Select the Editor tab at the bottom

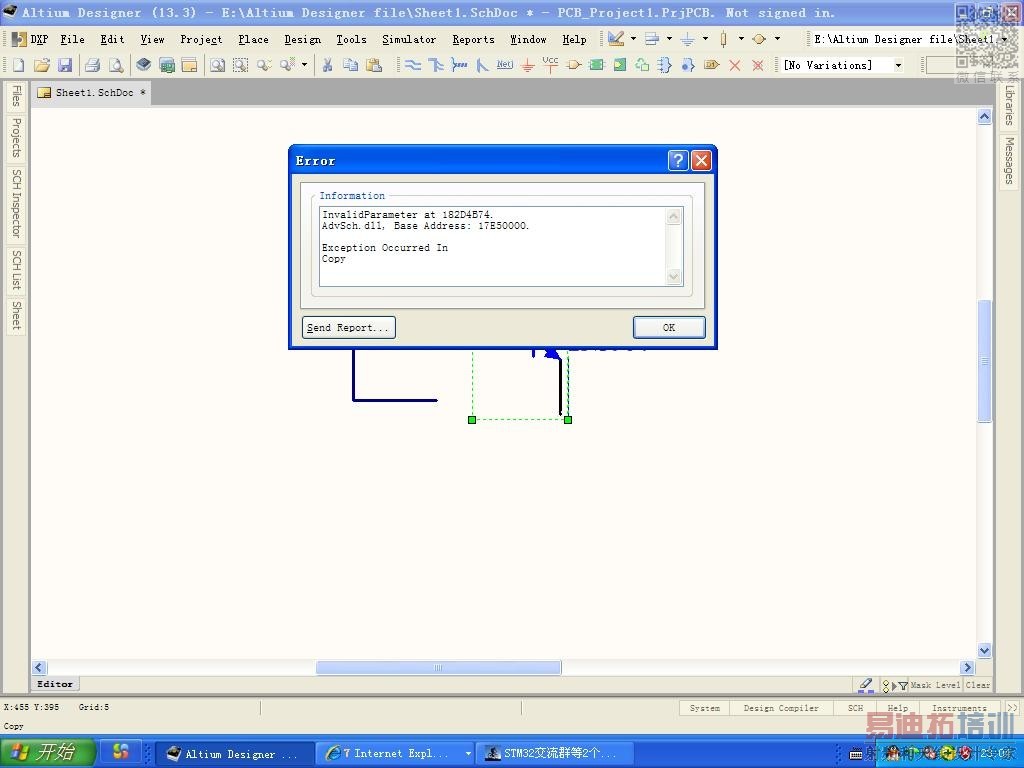pos(55,684)
